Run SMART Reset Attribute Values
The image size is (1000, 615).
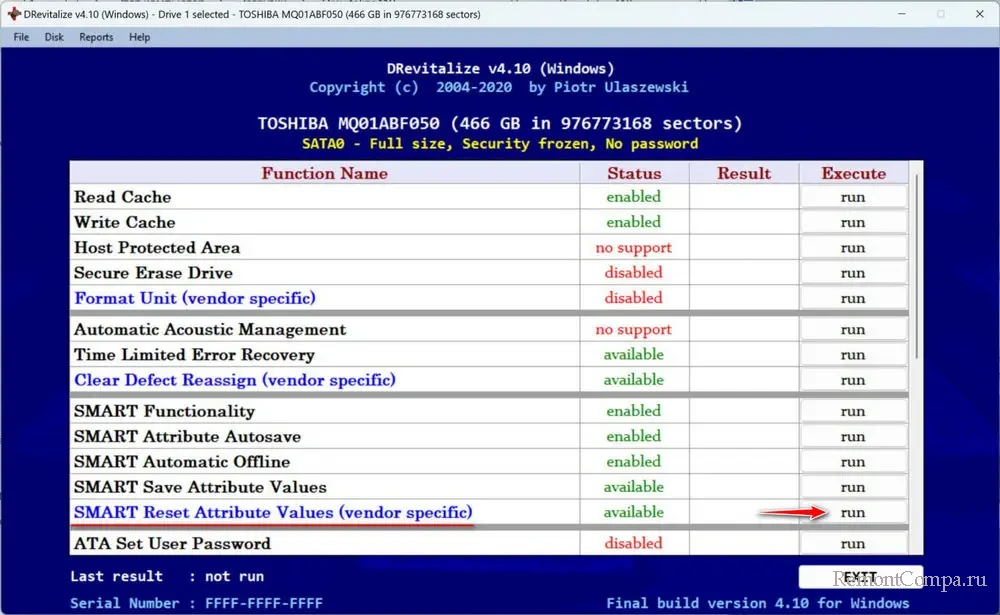coord(853,512)
